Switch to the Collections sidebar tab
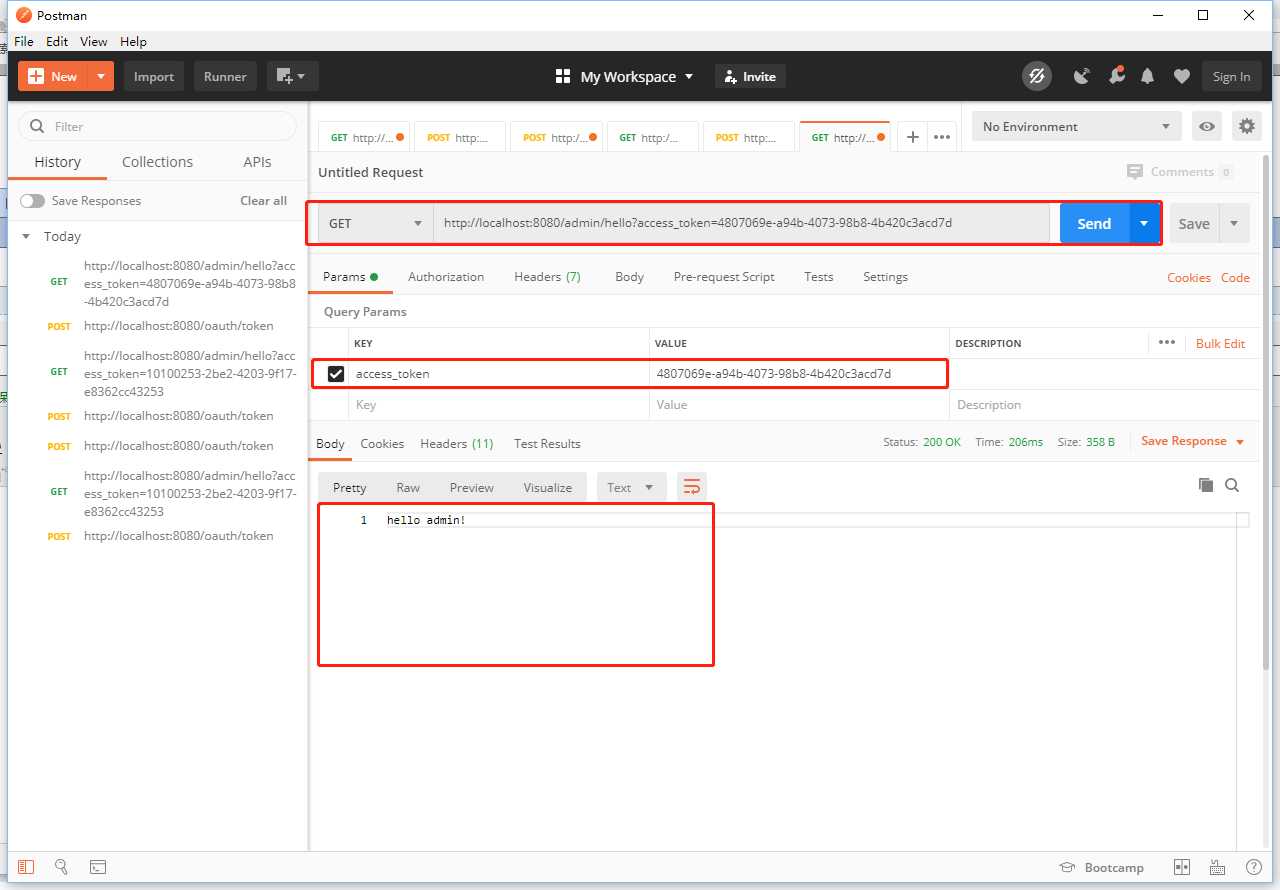 click(157, 162)
